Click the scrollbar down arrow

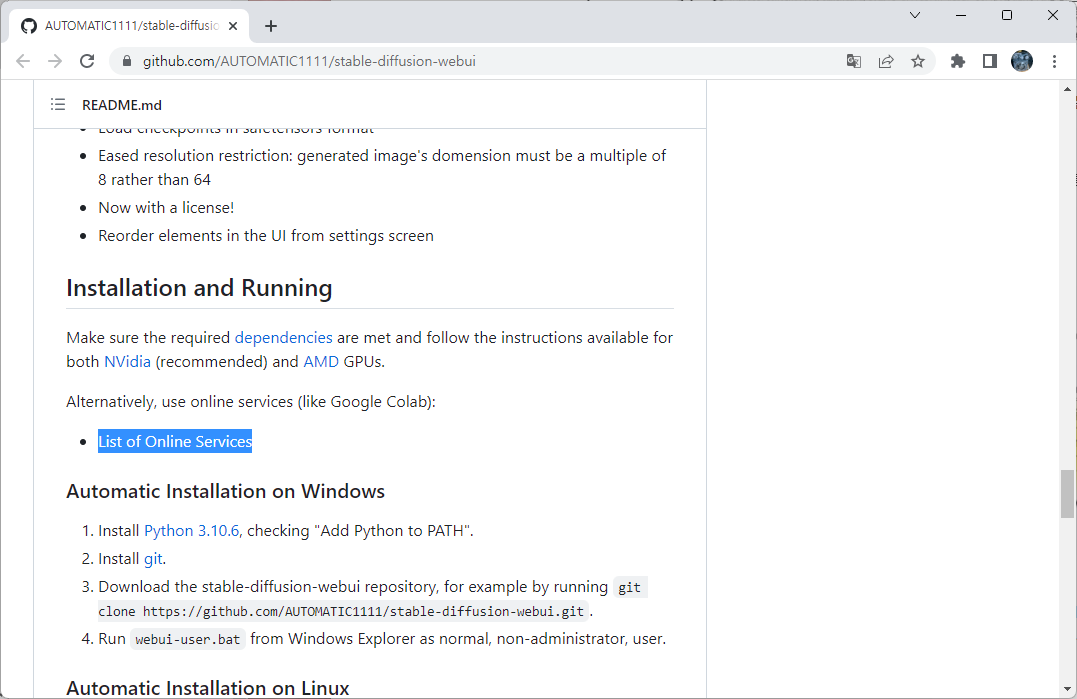coord(1067,689)
